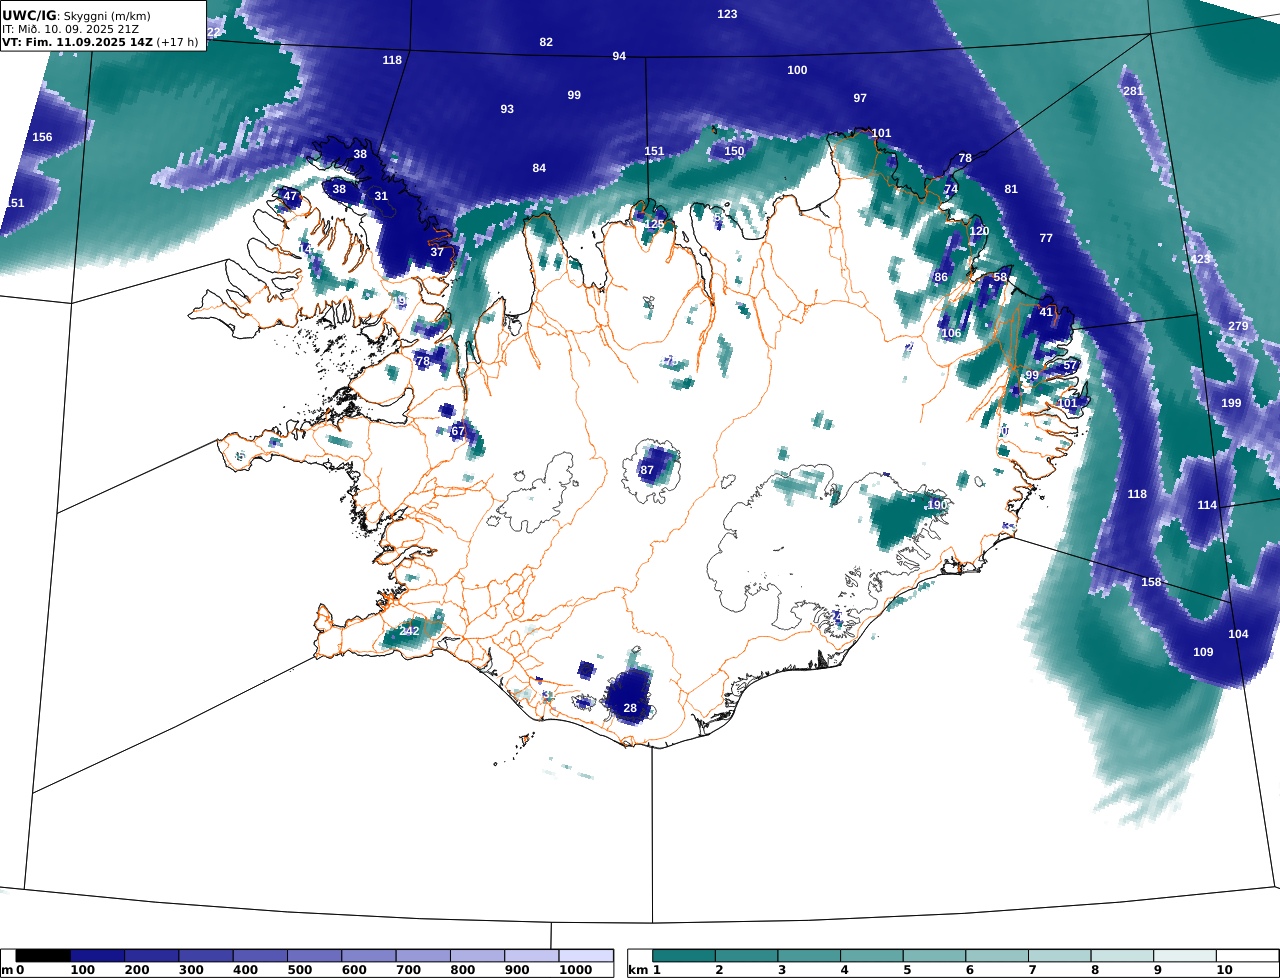Click the map value 199

pyautogui.click(x=1231, y=403)
